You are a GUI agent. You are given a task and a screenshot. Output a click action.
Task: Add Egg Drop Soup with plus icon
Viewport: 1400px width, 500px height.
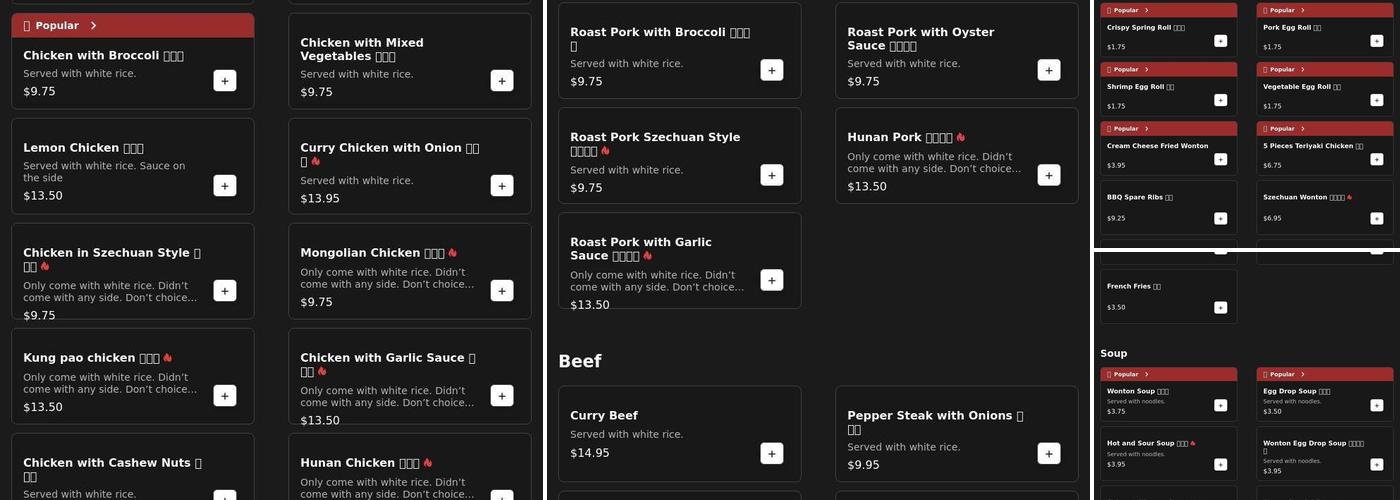(1376, 405)
